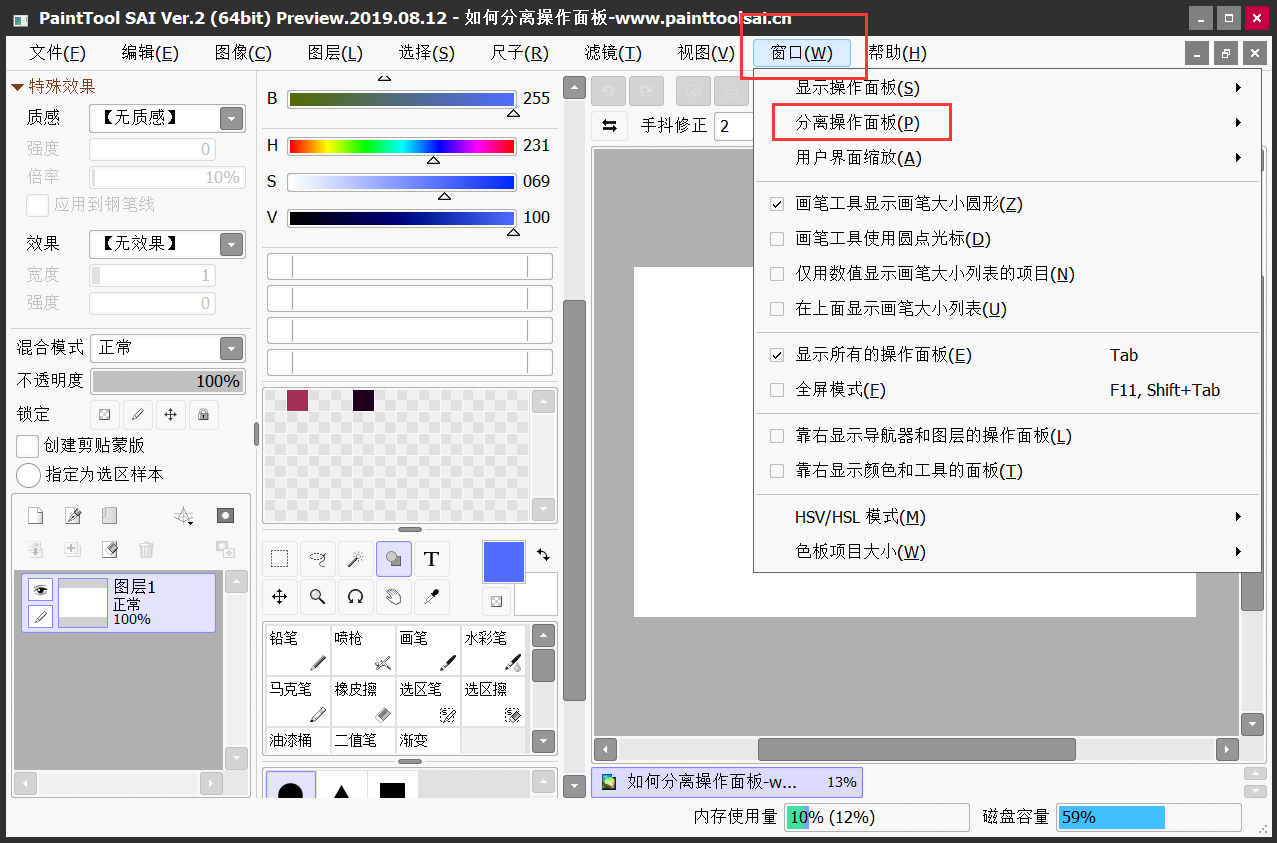The width and height of the screenshot is (1277, 843).
Task: Click the hue H slider
Action: pos(401,146)
